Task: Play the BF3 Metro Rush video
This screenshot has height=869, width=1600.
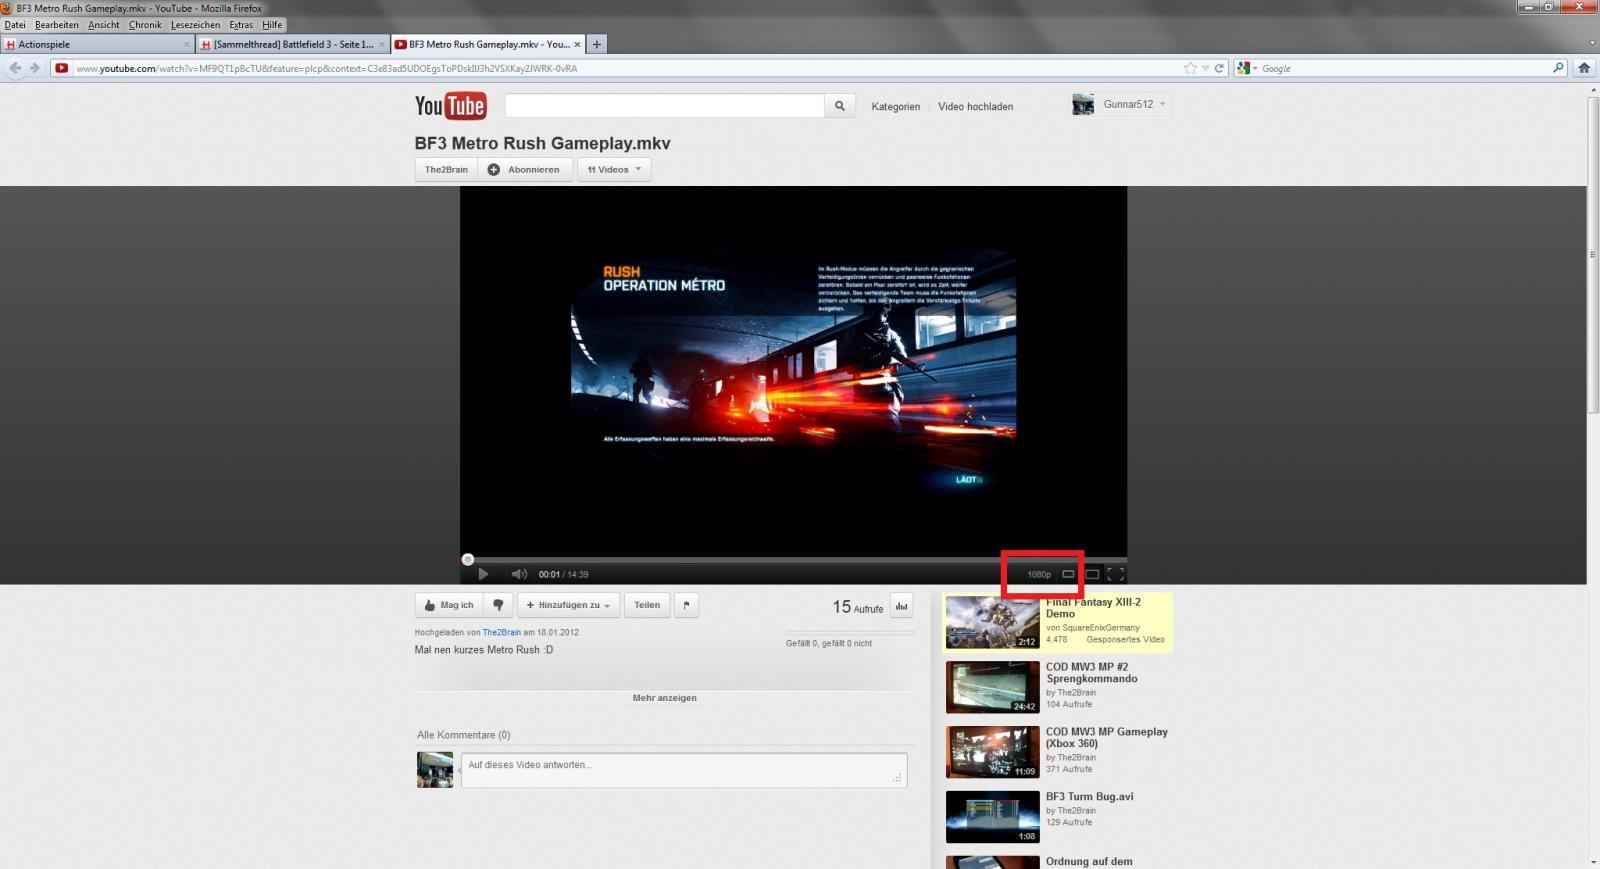Action: [x=483, y=574]
